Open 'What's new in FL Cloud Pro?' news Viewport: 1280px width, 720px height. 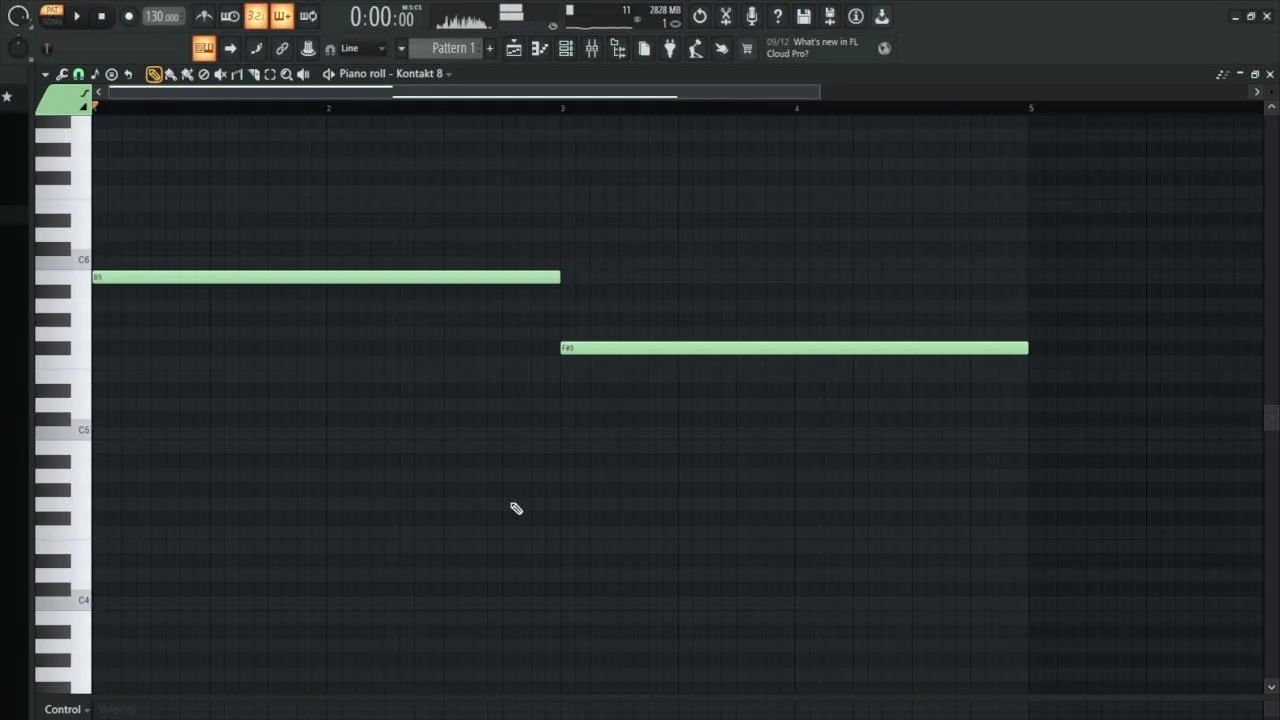pos(812,48)
